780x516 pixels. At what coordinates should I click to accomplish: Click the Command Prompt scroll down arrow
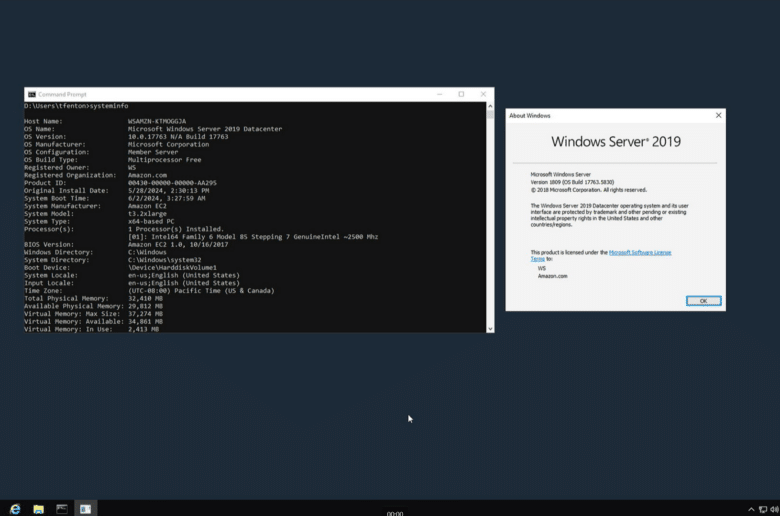click(490, 328)
